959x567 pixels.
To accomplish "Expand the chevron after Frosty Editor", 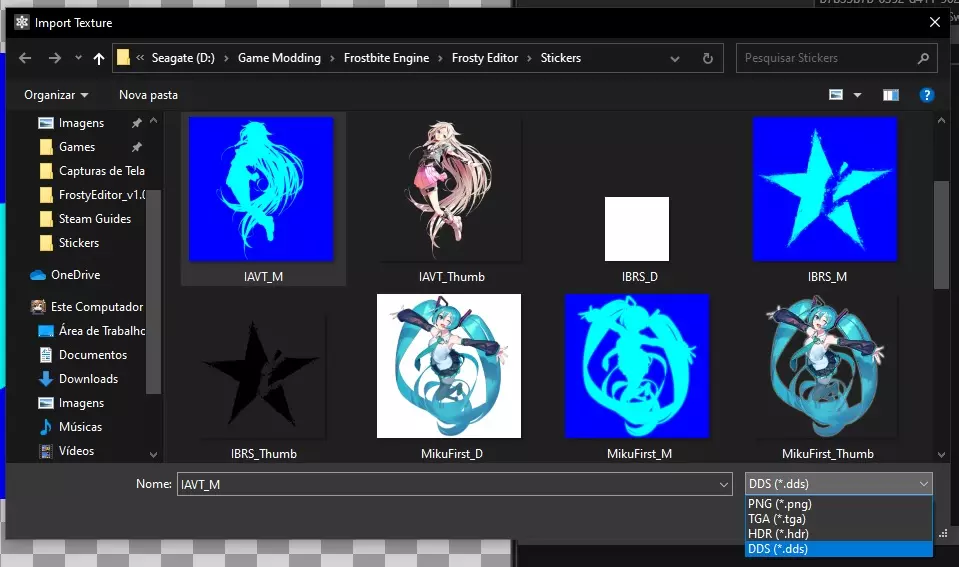I will 529,58.
